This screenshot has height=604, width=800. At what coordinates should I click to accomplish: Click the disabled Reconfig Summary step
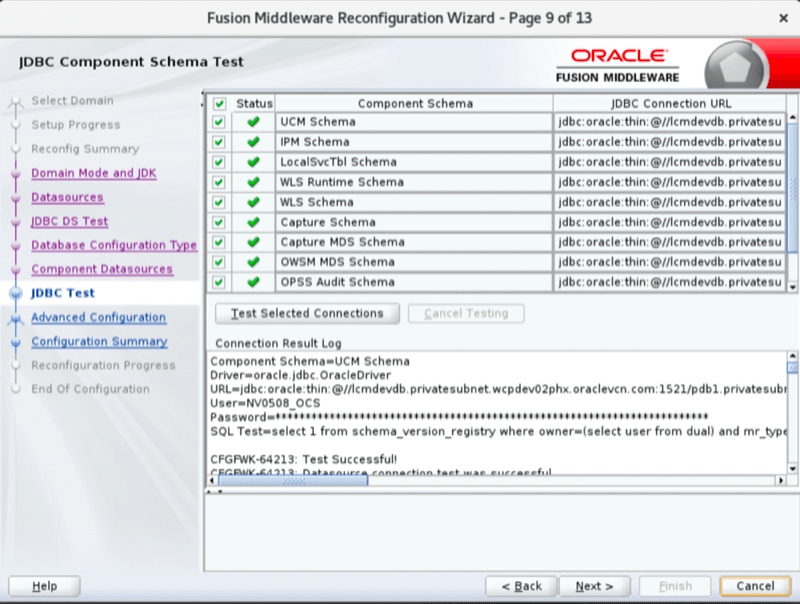(85, 149)
